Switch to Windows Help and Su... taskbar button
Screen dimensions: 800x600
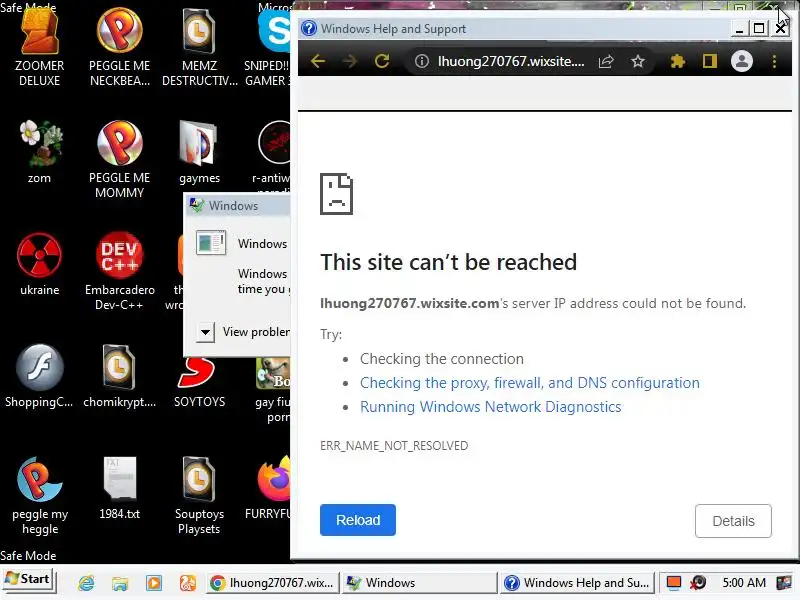[x=579, y=583]
